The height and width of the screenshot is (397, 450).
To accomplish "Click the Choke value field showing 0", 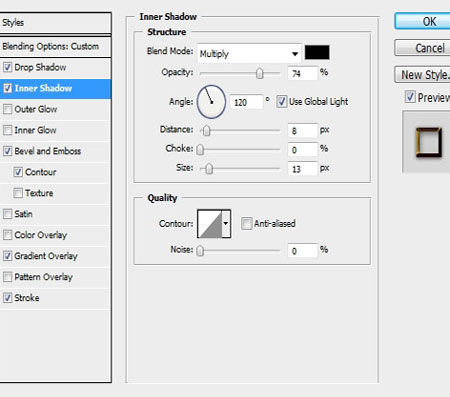I will (x=303, y=150).
